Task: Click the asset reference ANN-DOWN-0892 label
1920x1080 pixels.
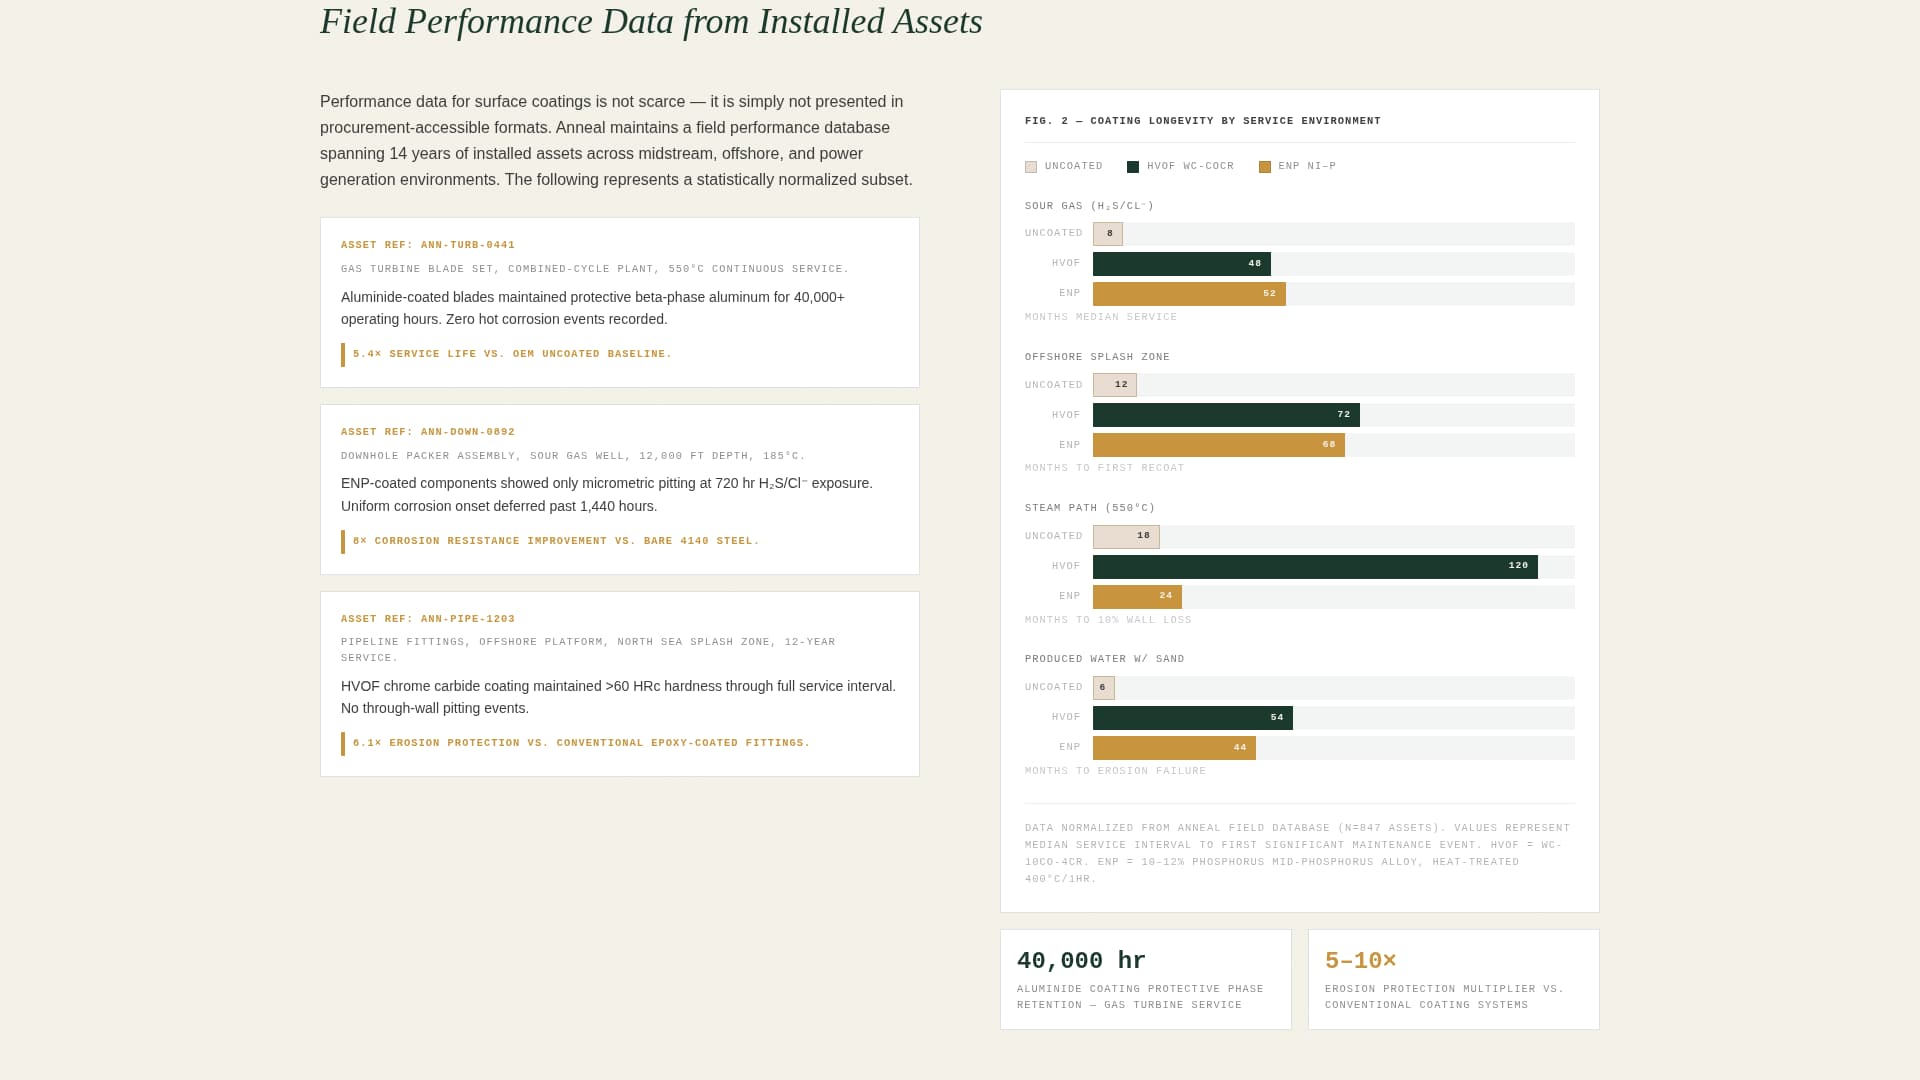Action: pyautogui.click(x=428, y=432)
